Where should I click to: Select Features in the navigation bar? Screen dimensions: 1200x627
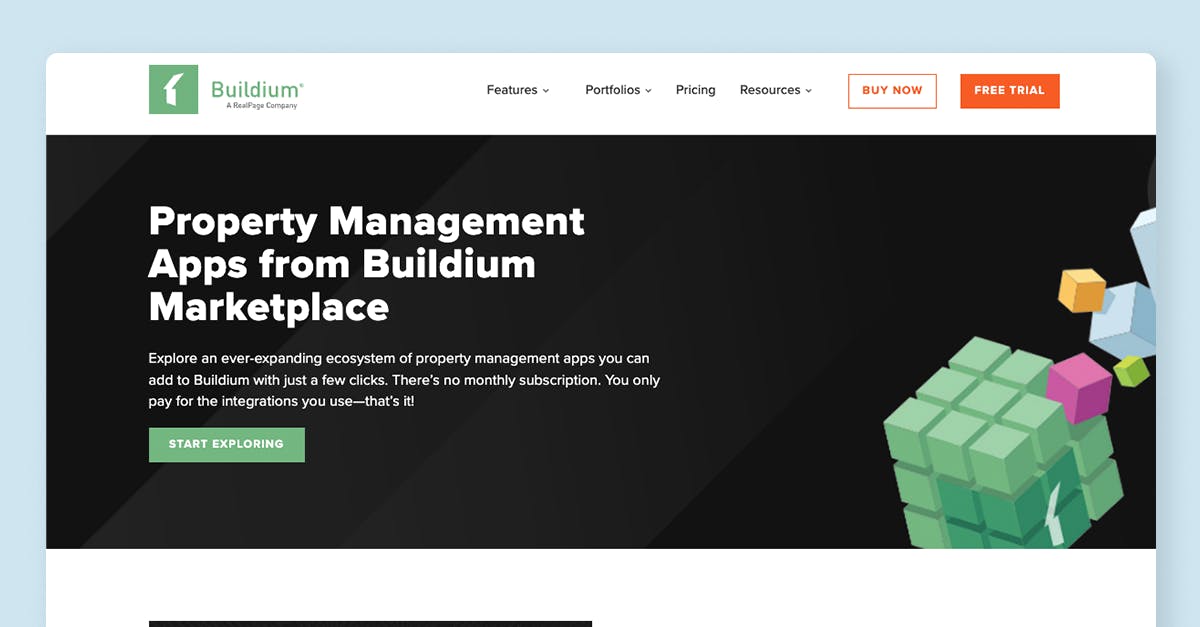point(512,89)
